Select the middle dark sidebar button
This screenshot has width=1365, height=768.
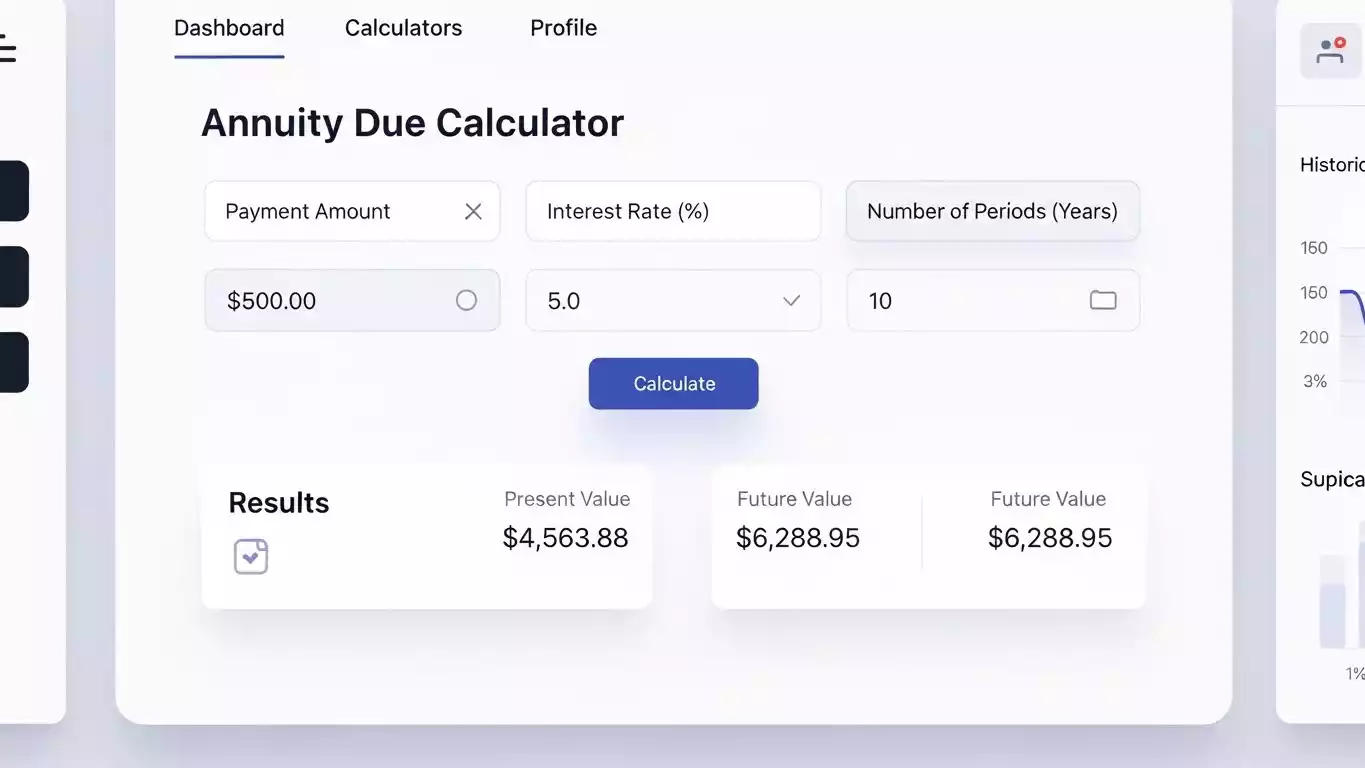click(x=14, y=277)
